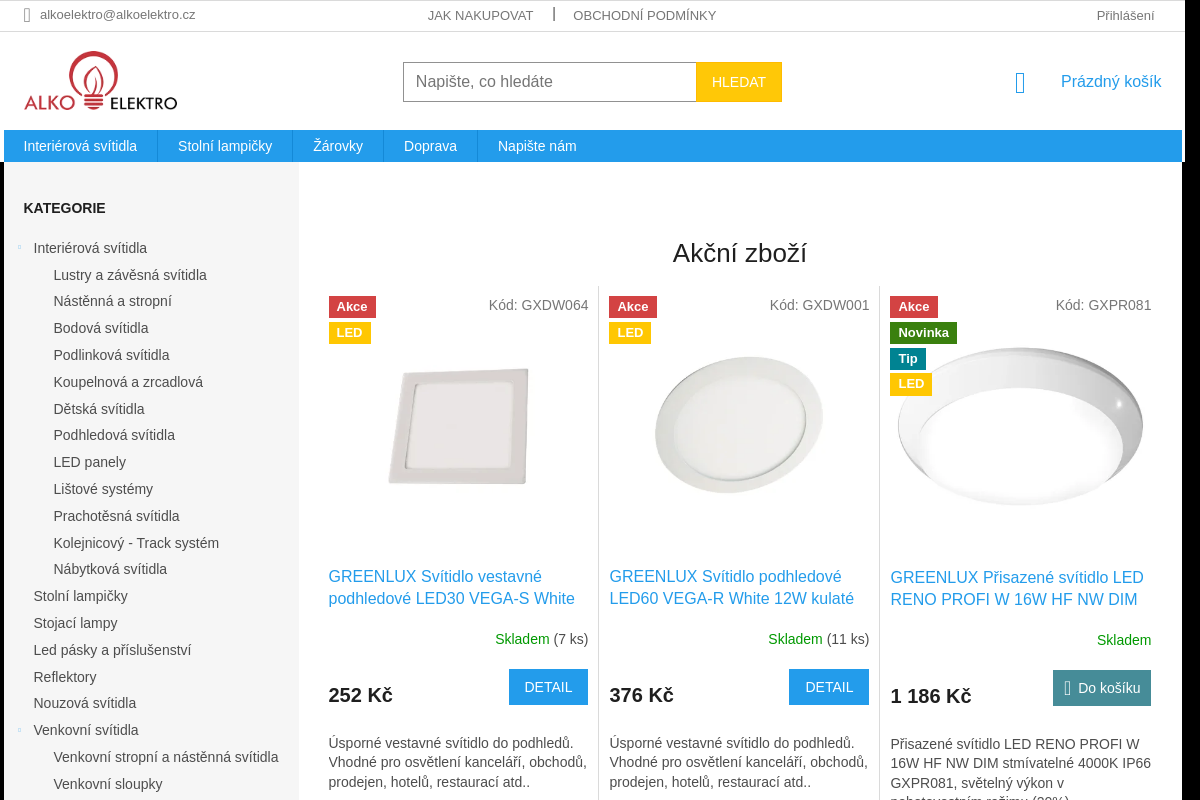Select Doprava in the blue menu bar

tap(430, 146)
